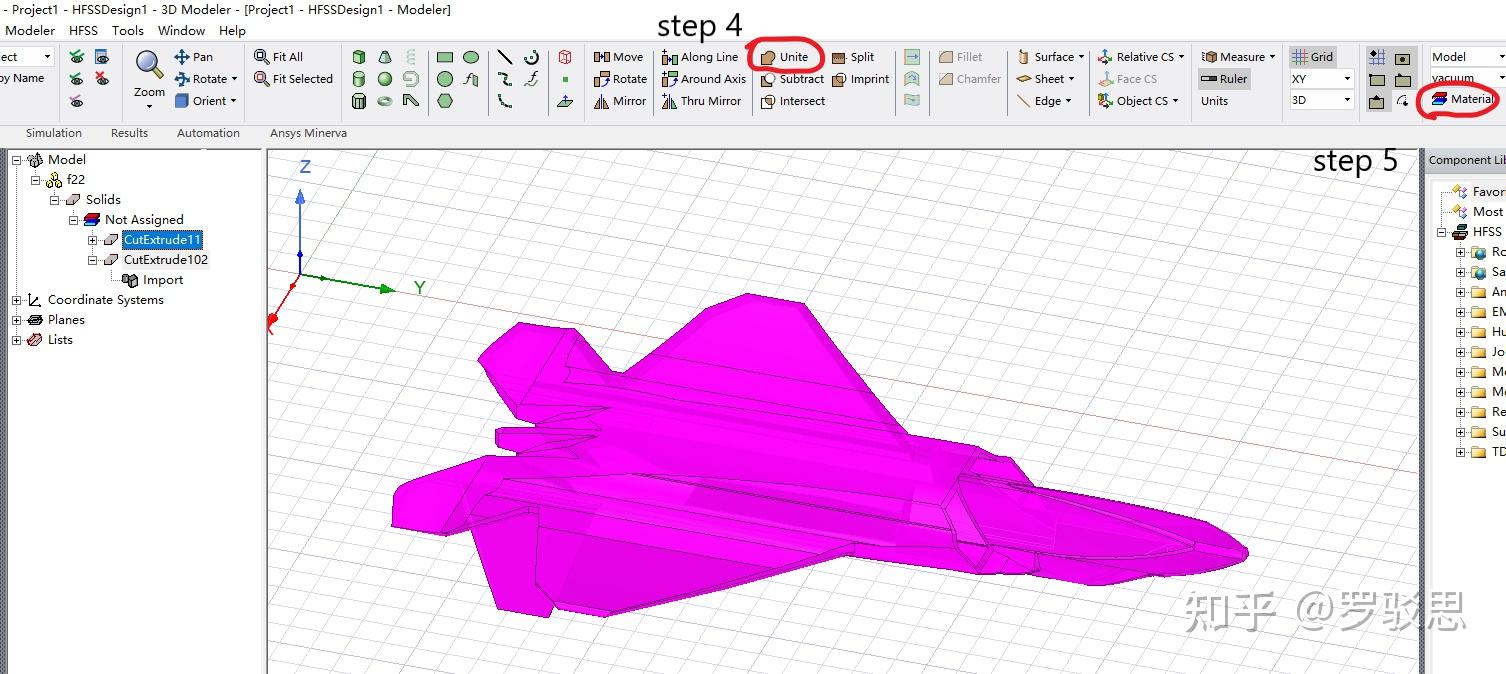Click the Unite boolean tool
The height and width of the screenshot is (674, 1506).
pyautogui.click(x=785, y=57)
